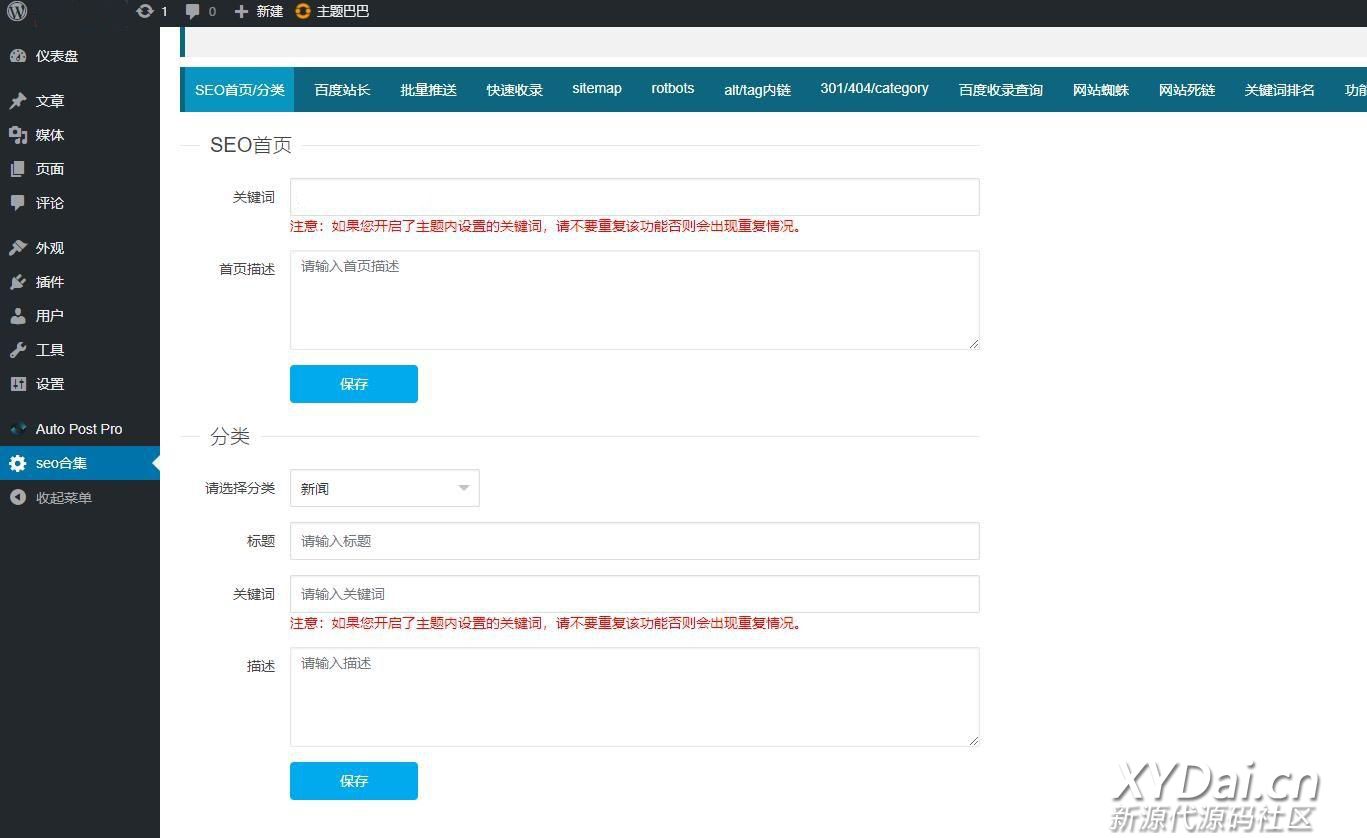Open the comments bubble icon in admin bar

(193, 12)
